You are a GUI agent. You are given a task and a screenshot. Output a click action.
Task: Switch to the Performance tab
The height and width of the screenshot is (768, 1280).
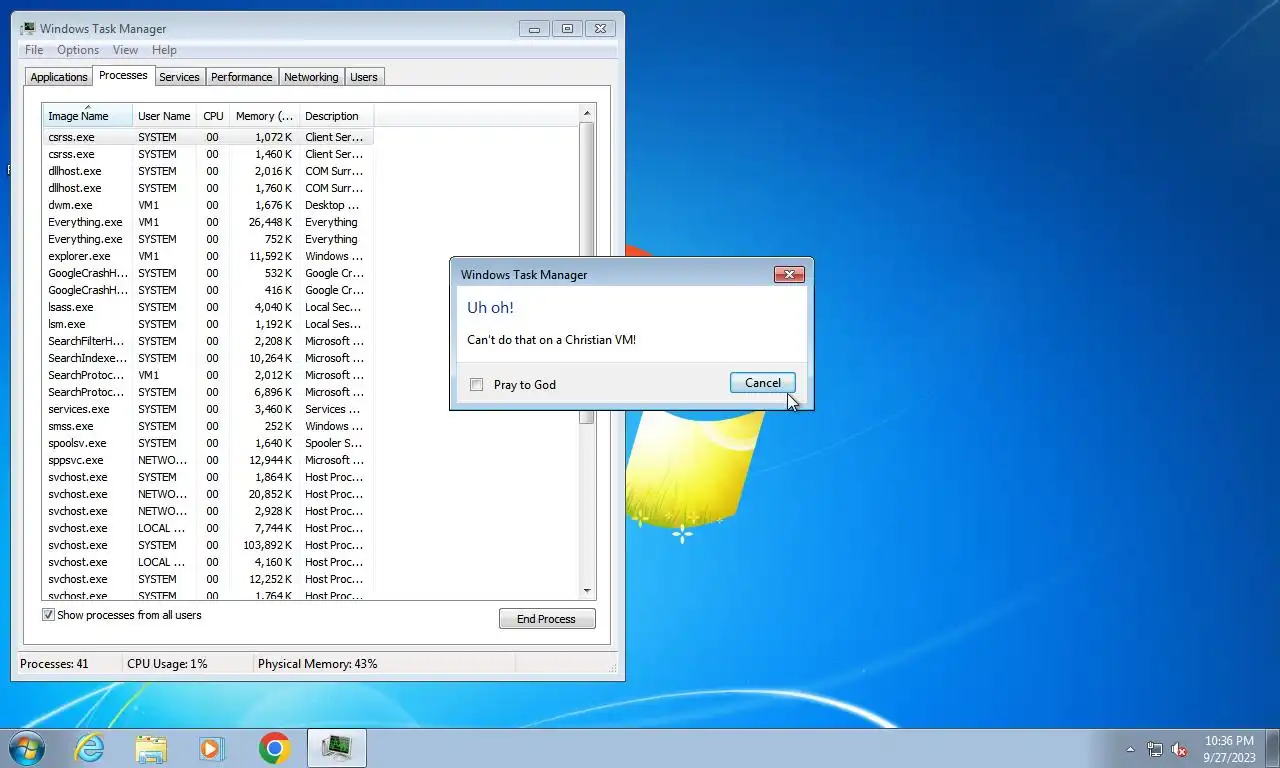pos(241,77)
